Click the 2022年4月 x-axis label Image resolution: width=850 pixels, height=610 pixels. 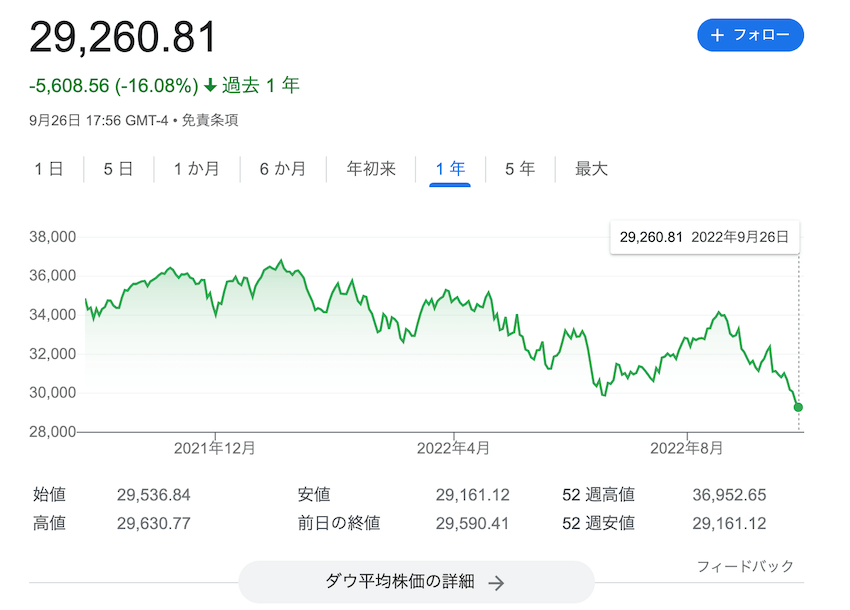pos(453,448)
